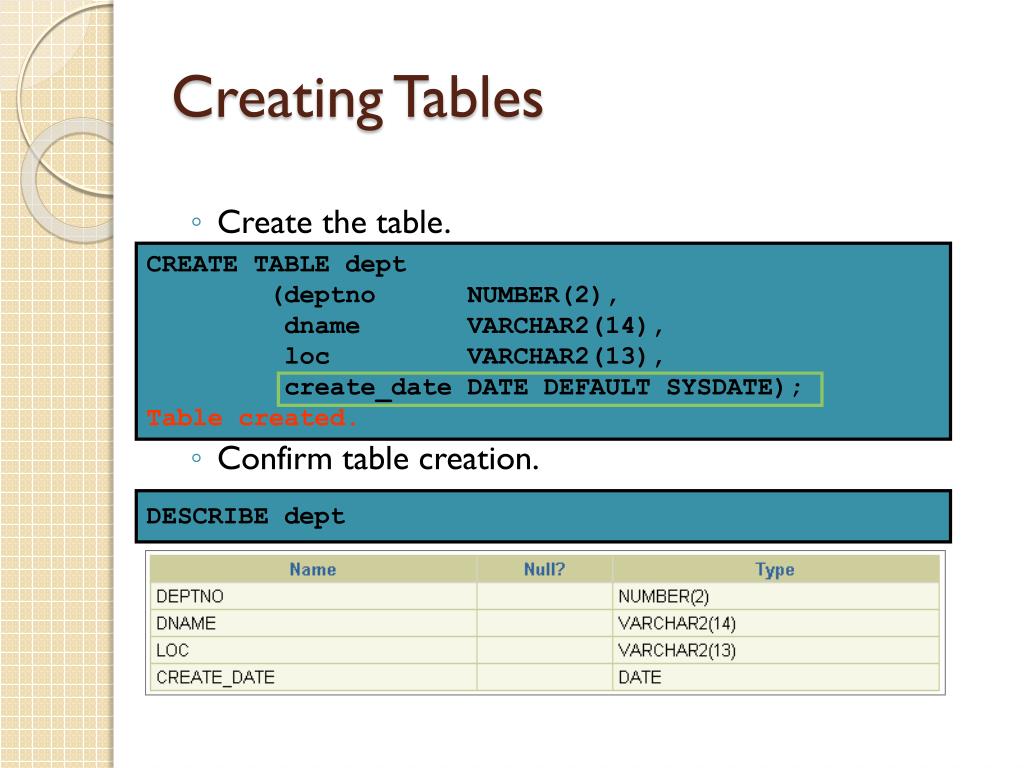Click the 'Name' column header
Viewport: 1024px width, 768px height.
pos(313,569)
